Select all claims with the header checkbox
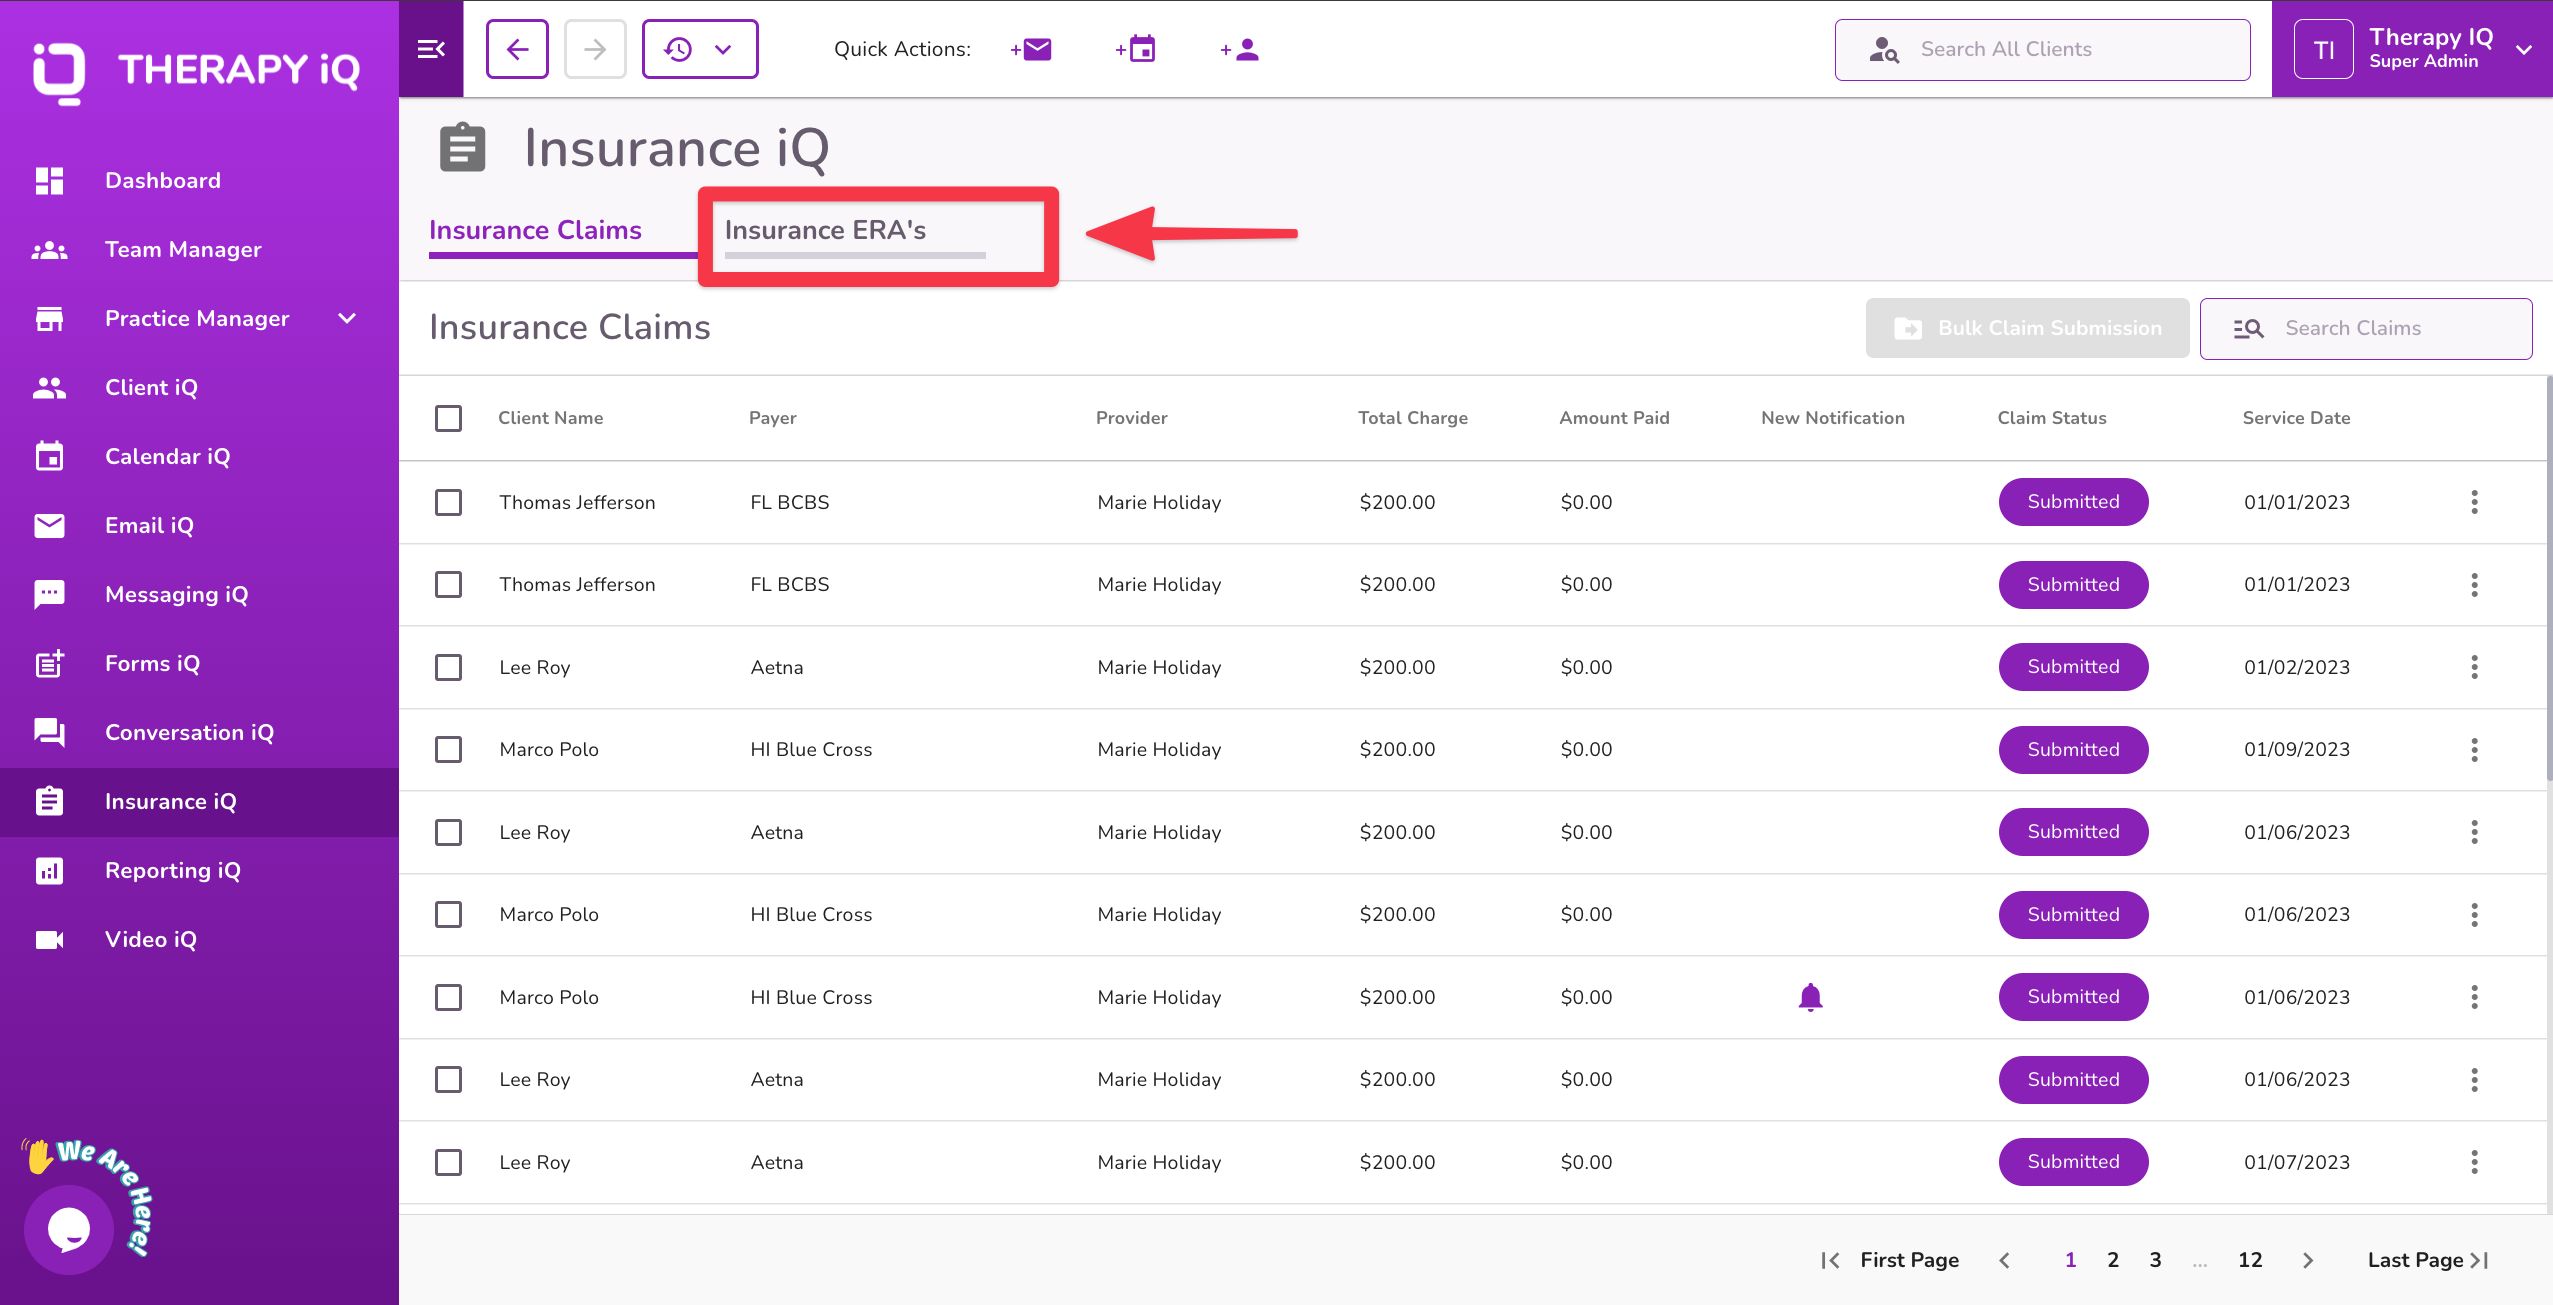This screenshot has height=1305, width=2553. click(448, 418)
